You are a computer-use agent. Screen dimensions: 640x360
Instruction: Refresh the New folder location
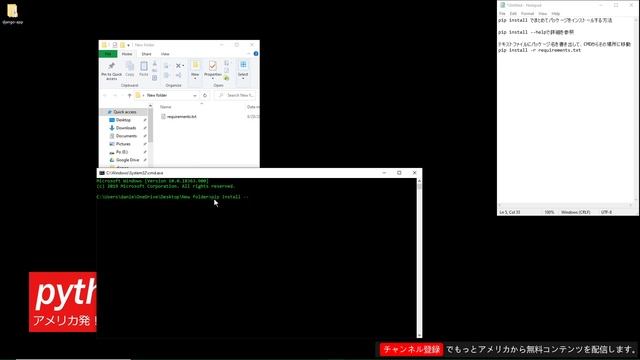(x=205, y=95)
